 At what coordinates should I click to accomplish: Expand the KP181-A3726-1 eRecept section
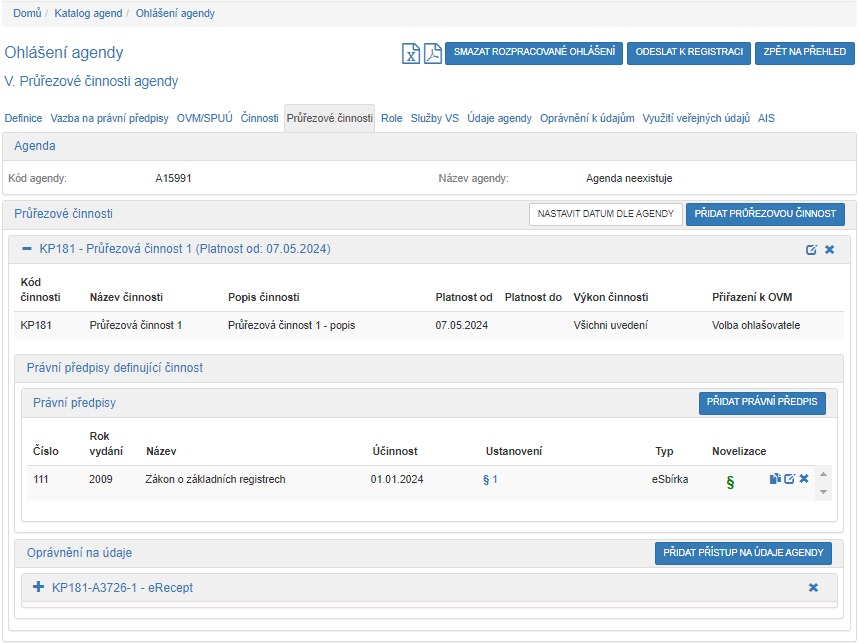point(39,588)
